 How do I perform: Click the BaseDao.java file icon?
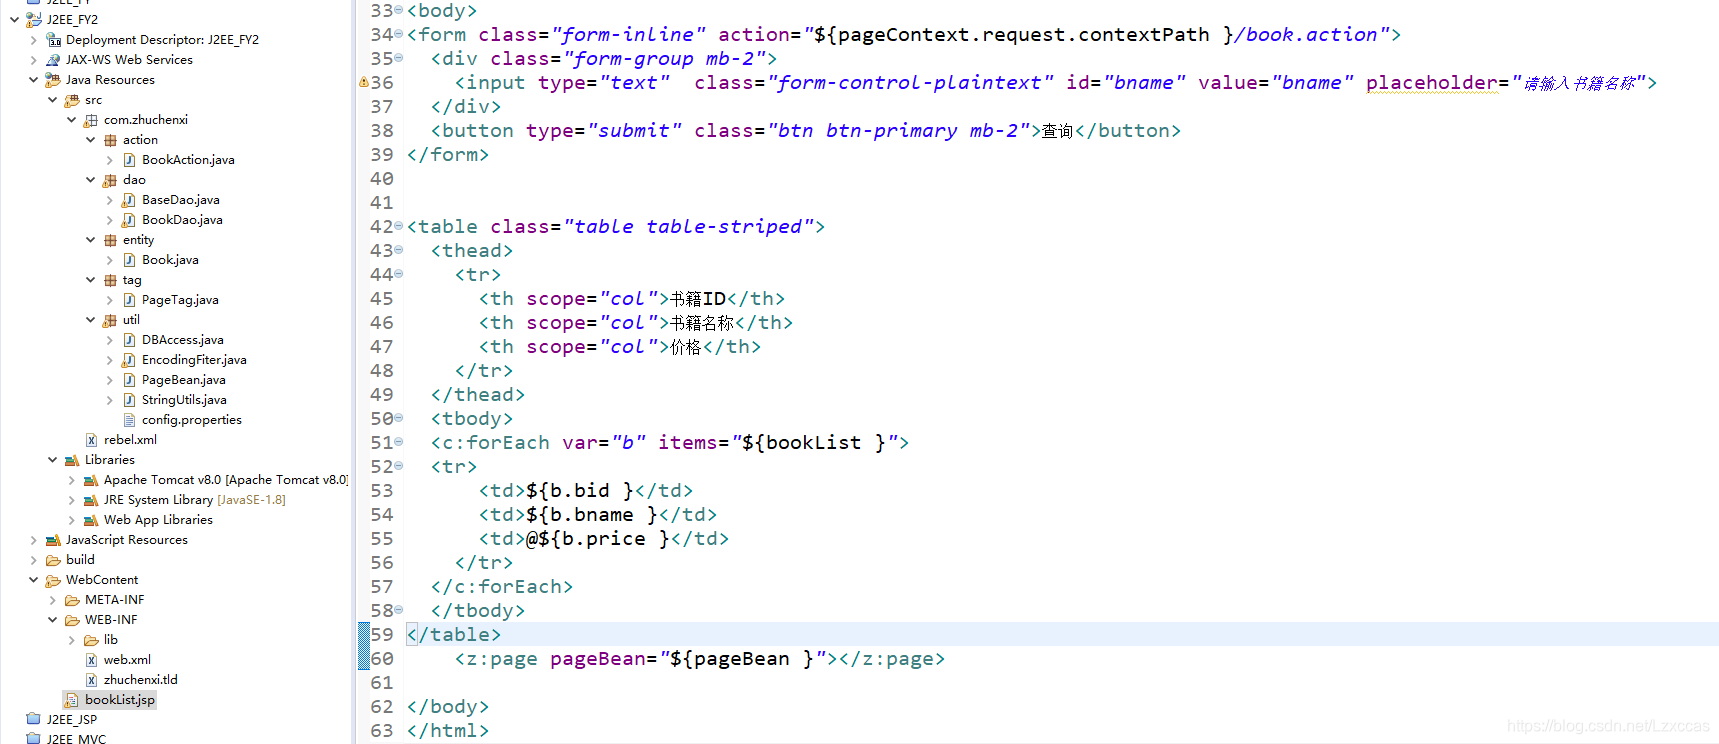(x=129, y=200)
